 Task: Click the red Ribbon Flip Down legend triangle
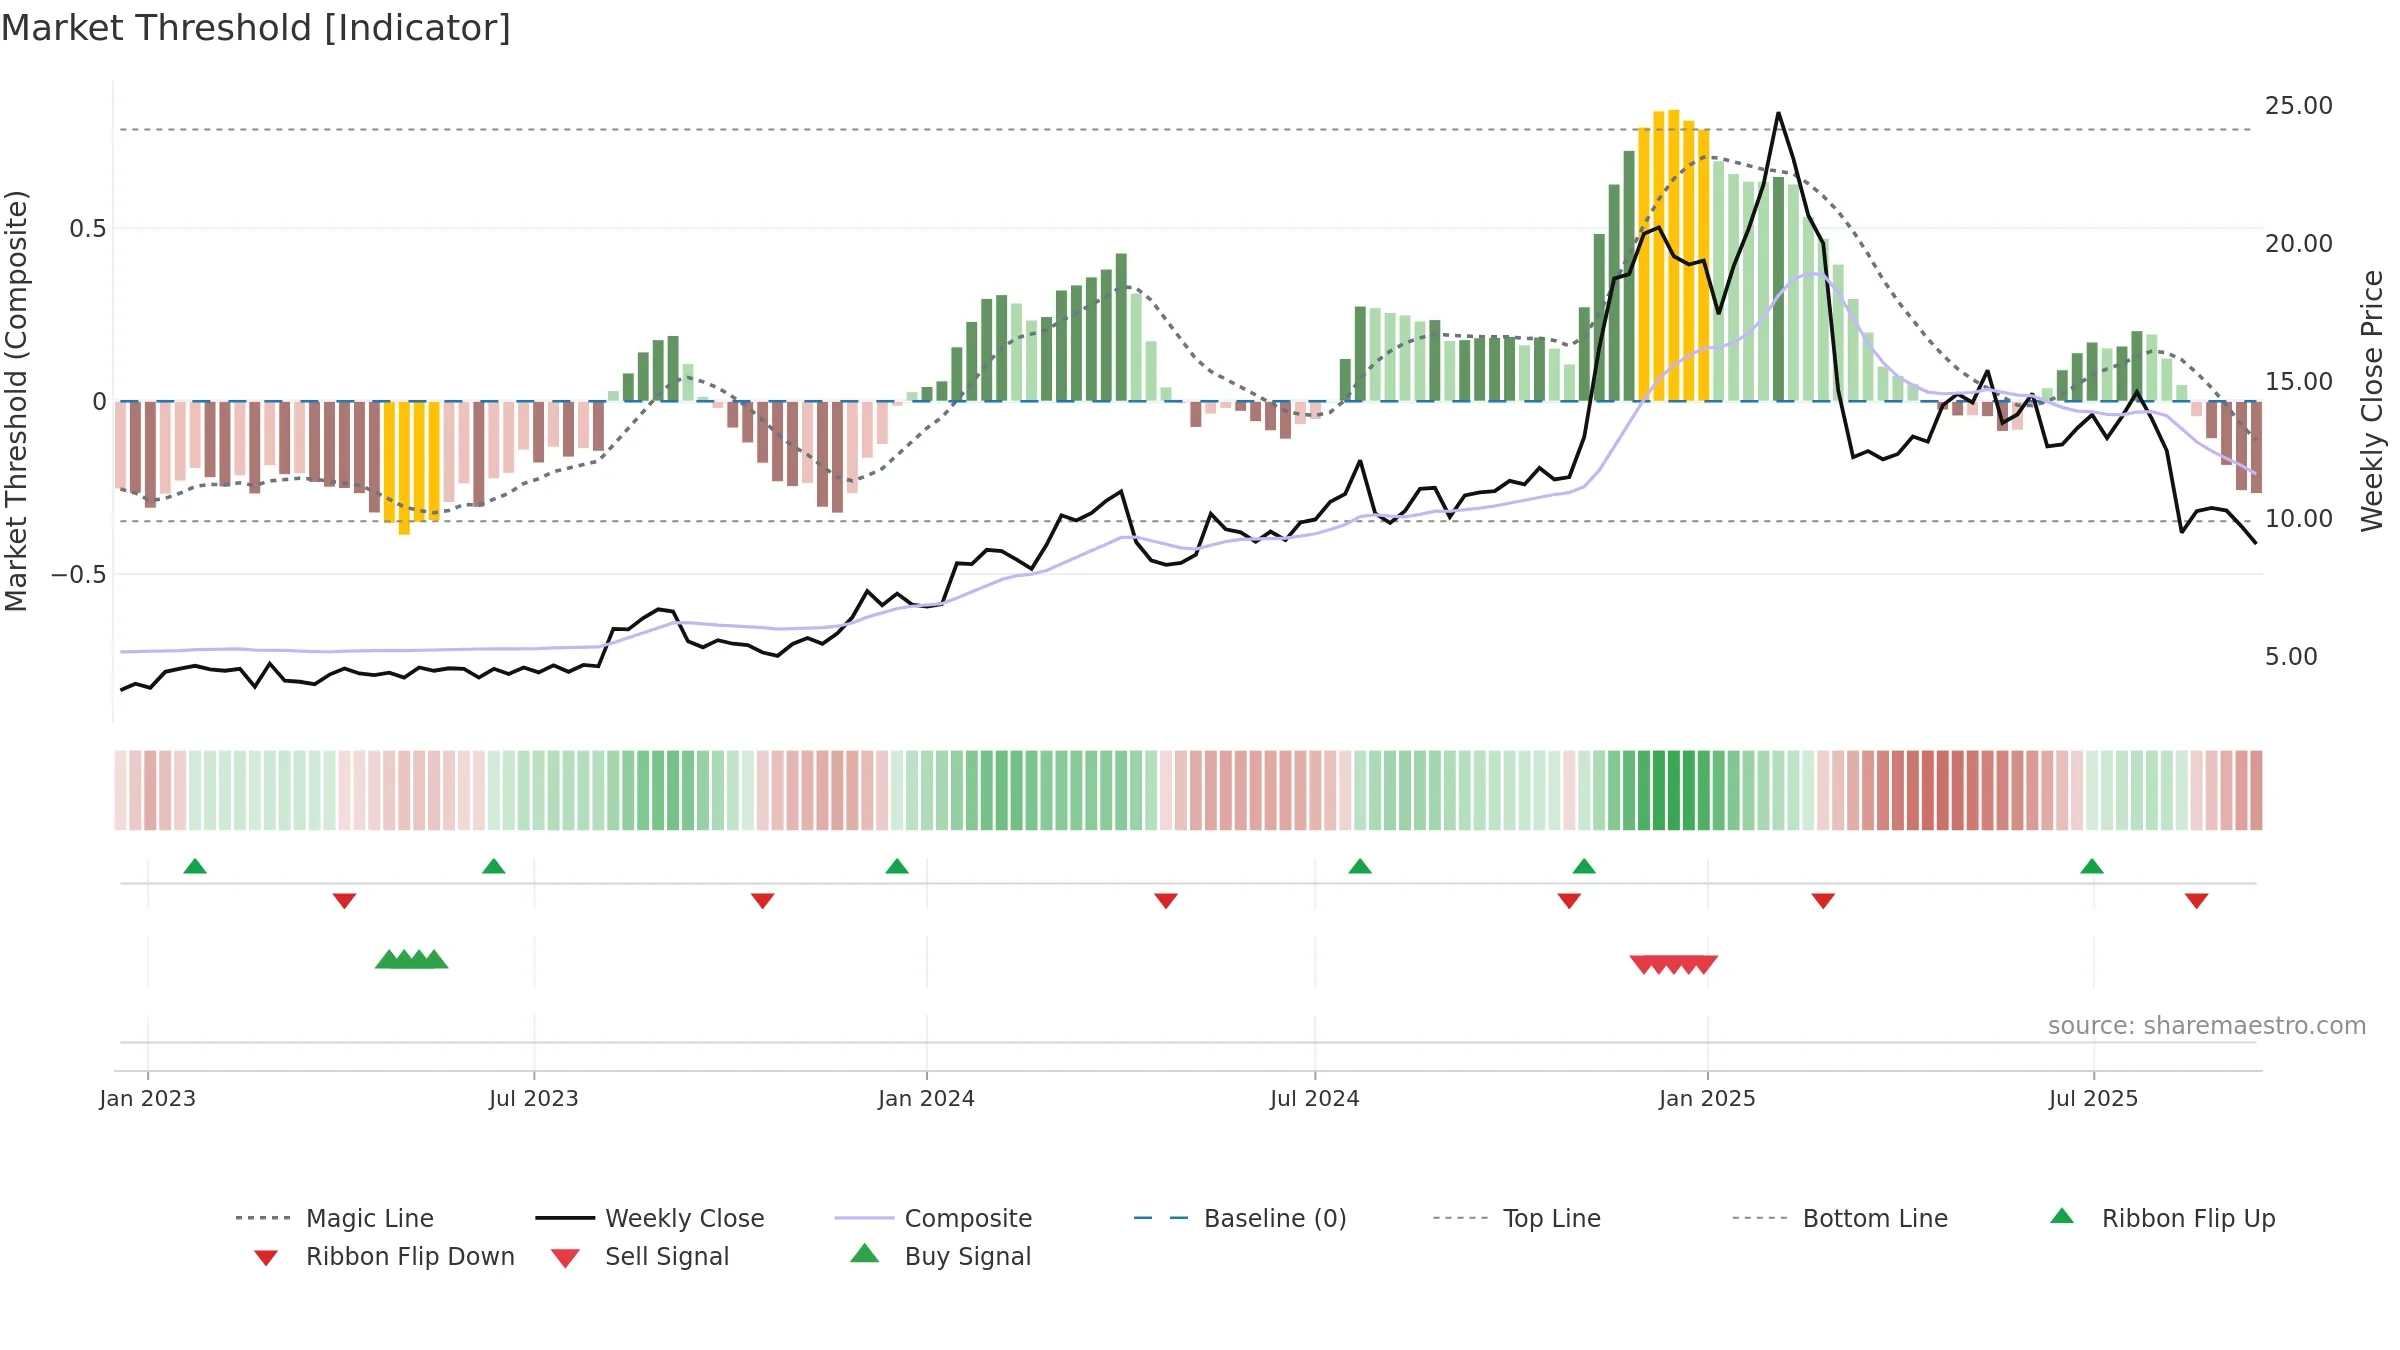[x=266, y=1257]
